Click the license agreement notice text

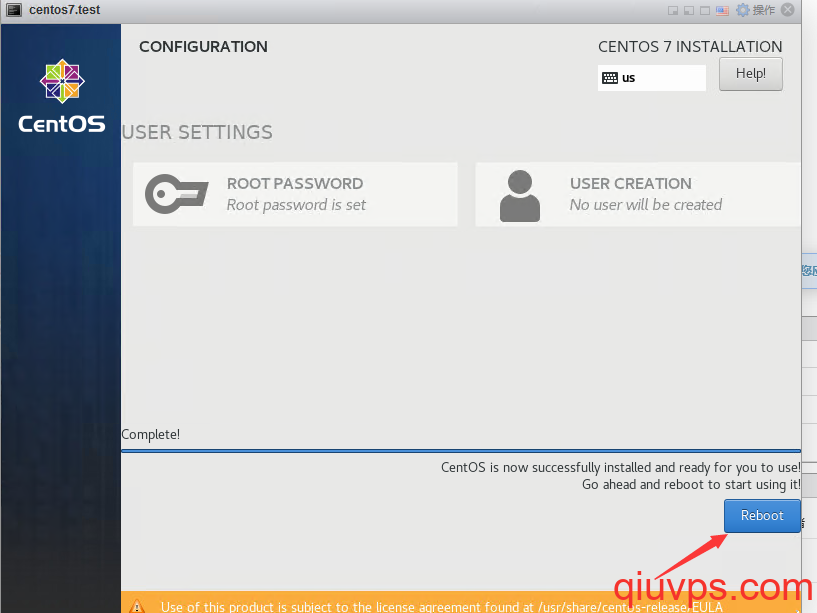click(x=441, y=607)
